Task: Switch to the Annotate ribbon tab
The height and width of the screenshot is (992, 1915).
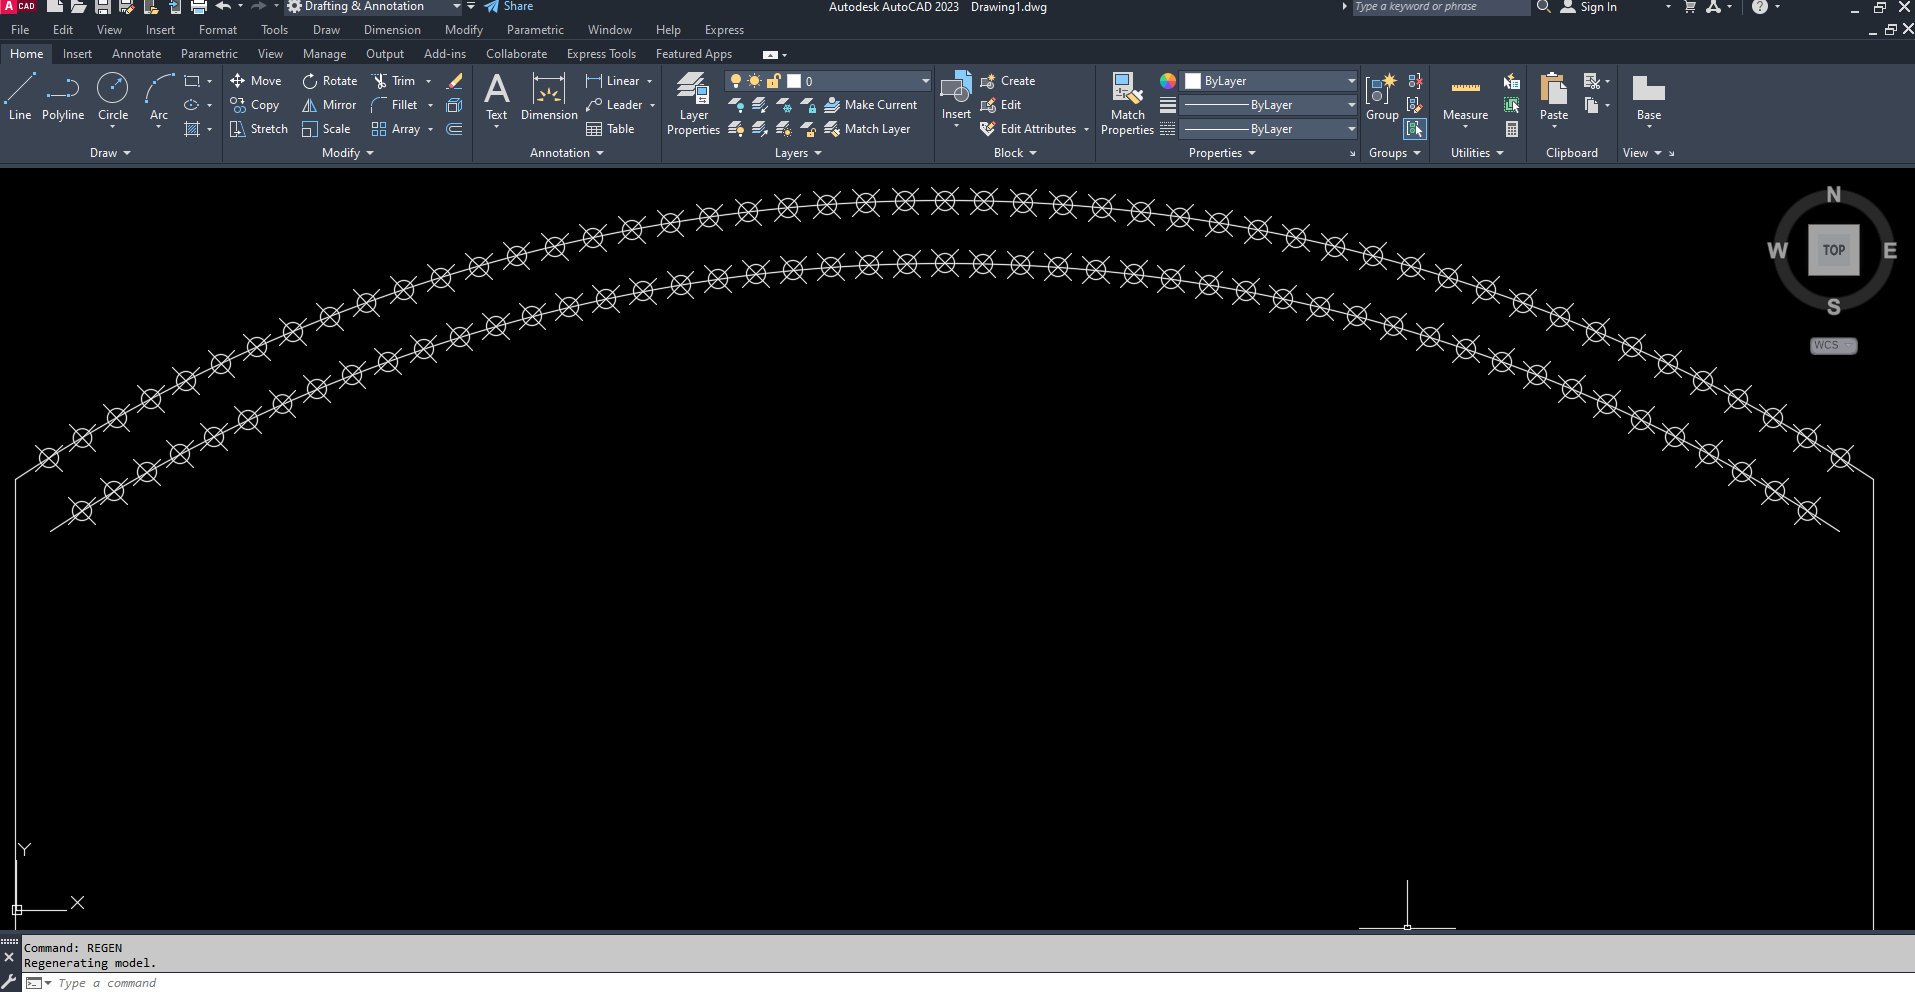Action: click(136, 54)
